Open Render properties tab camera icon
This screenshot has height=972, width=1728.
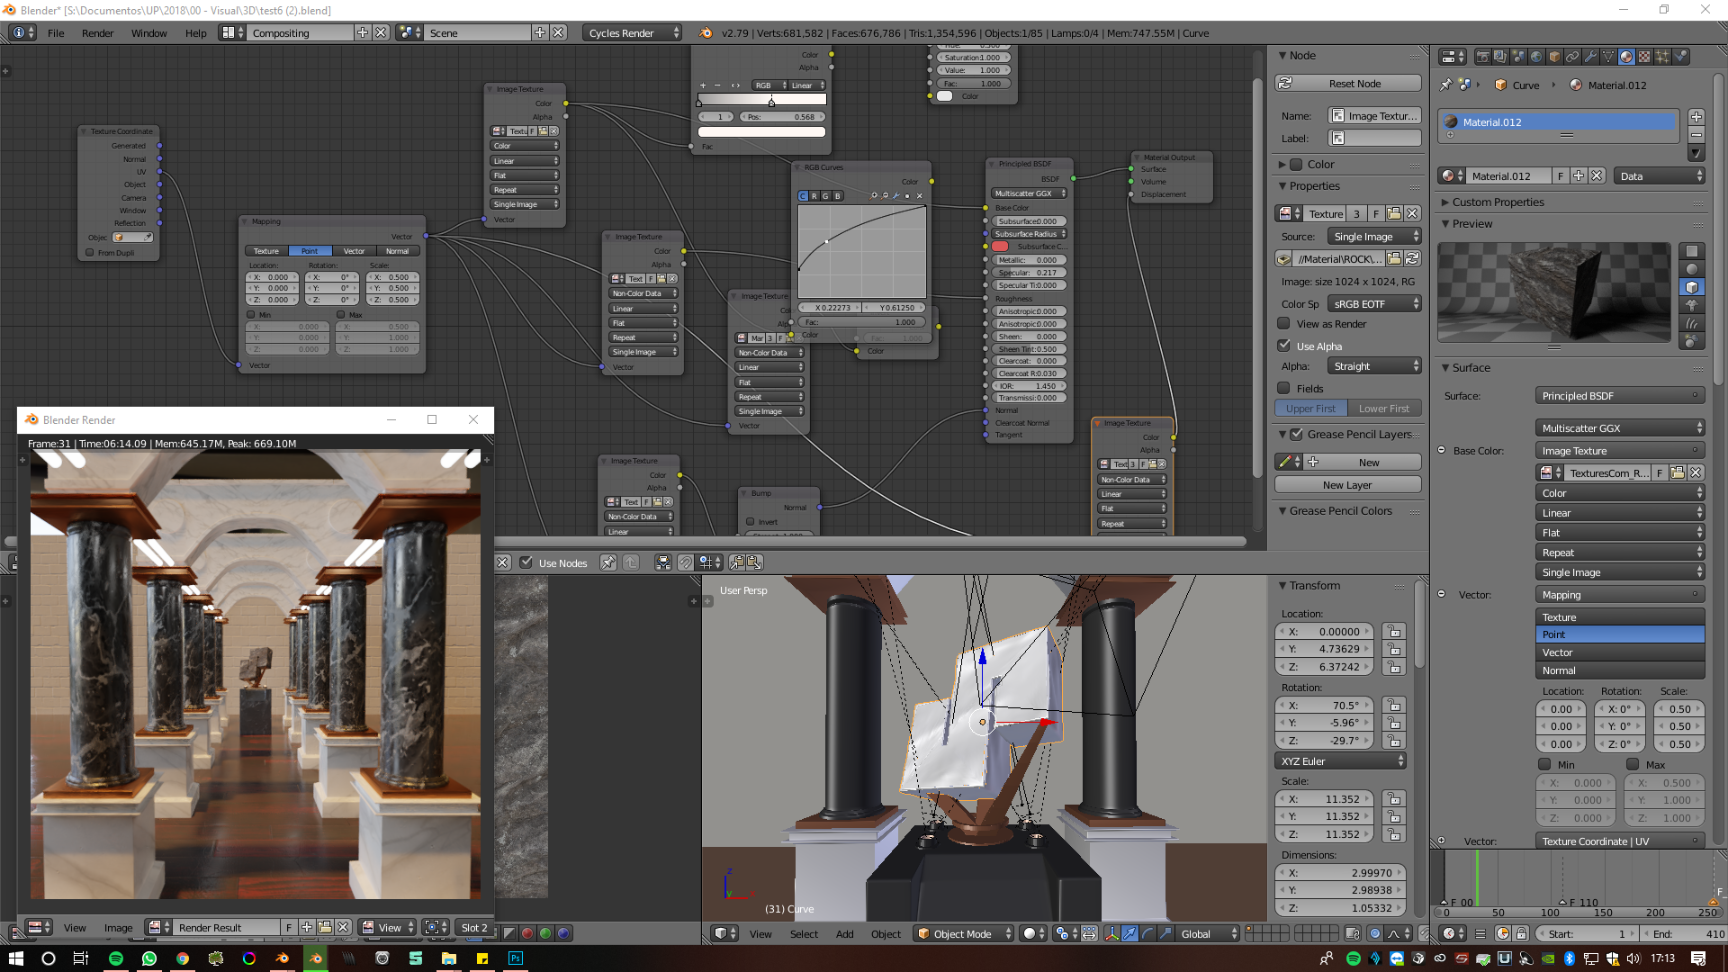(1483, 57)
